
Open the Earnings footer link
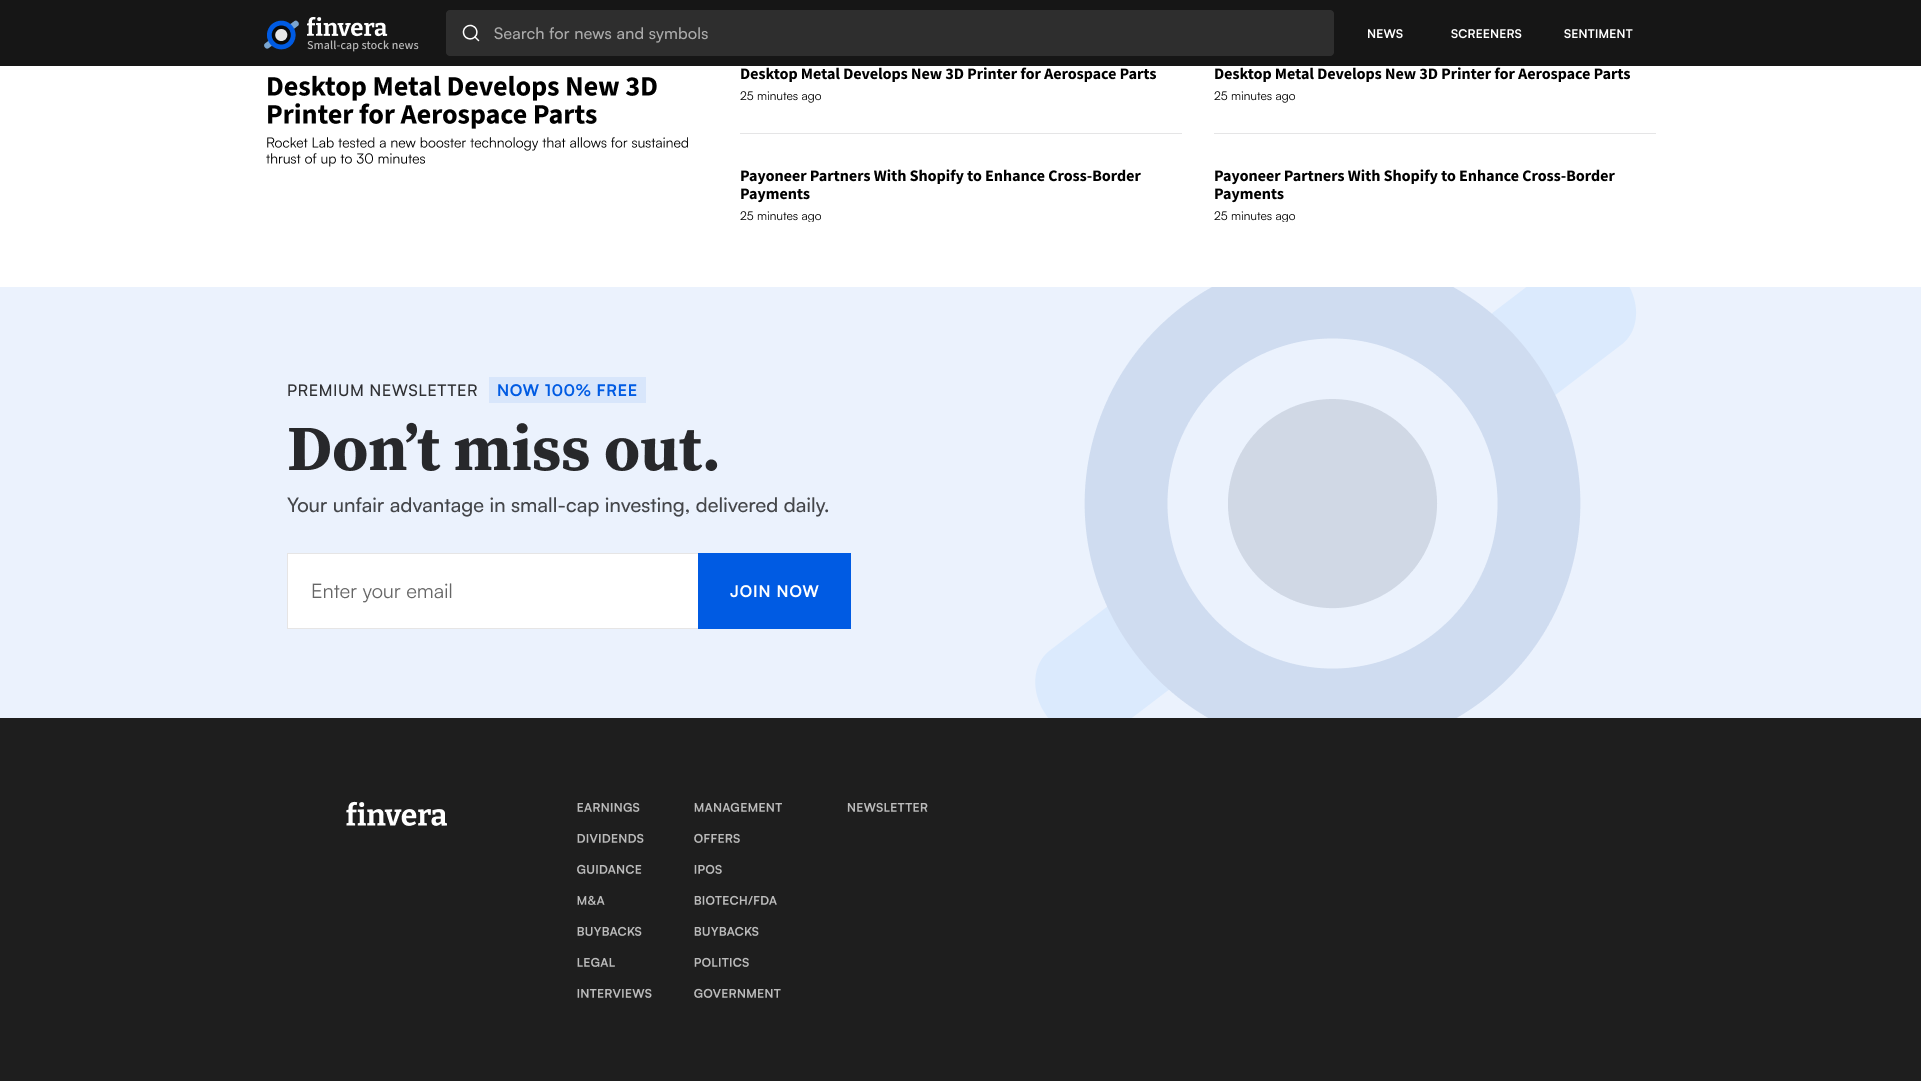[x=607, y=808]
